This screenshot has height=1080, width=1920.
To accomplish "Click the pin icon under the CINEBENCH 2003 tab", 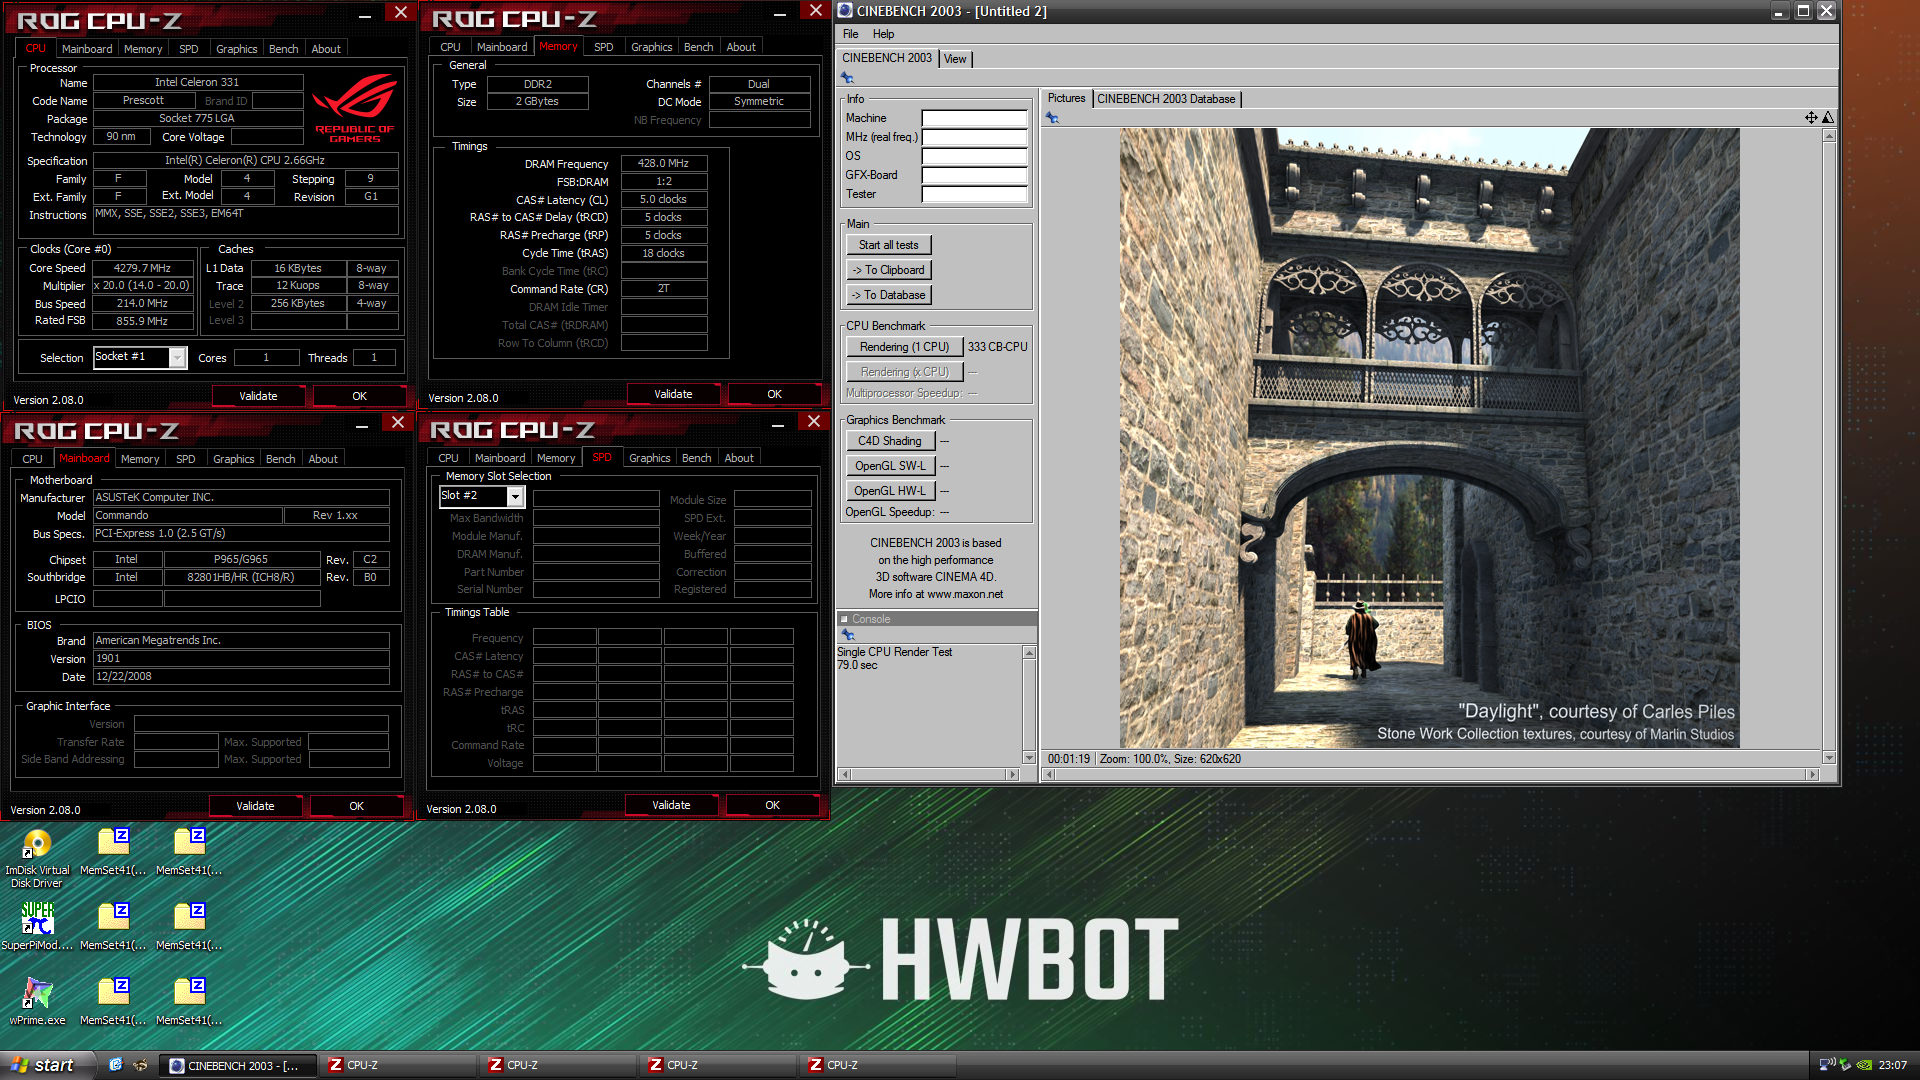I will tap(847, 78).
